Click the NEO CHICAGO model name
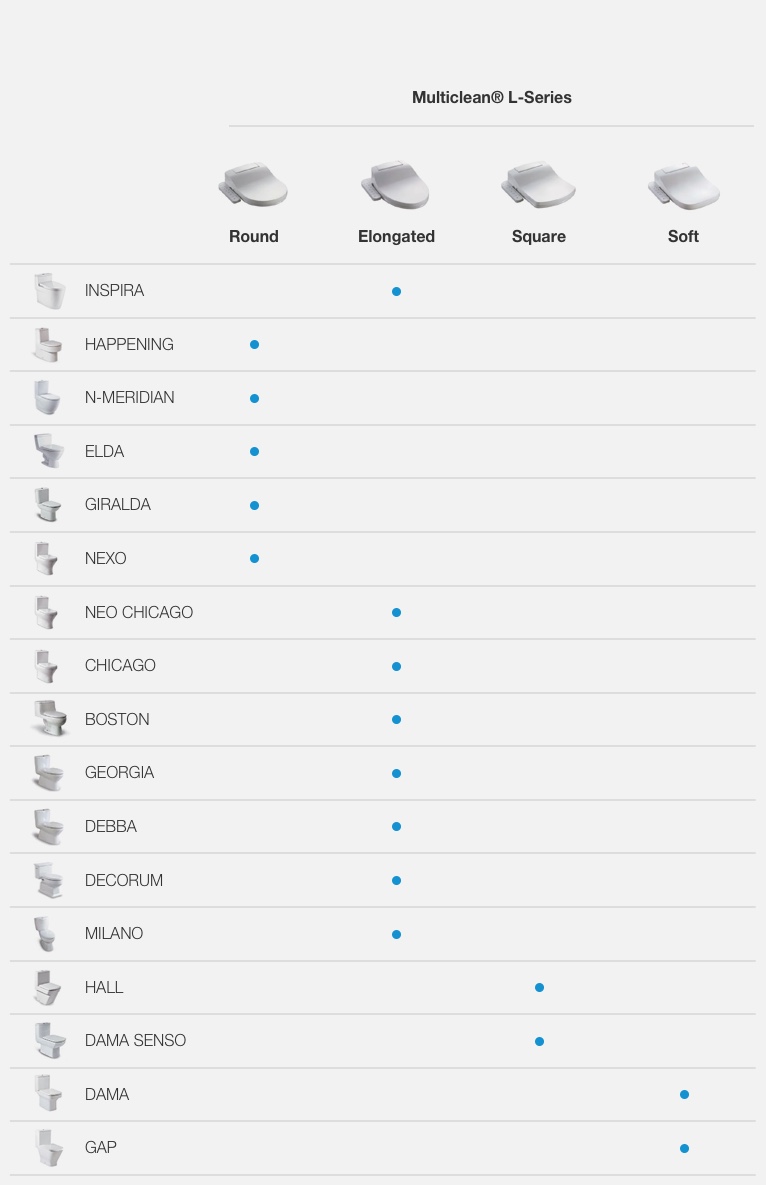The height and width of the screenshot is (1185, 766). tap(139, 612)
